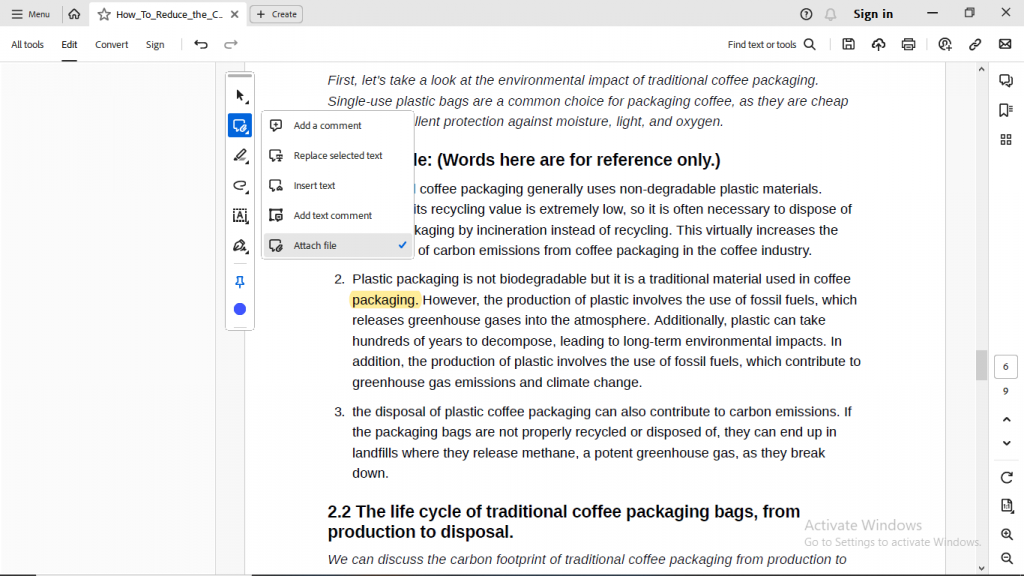This screenshot has height=576, width=1024.
Task: Open the blue color picker circle
Action: (240, 309)
